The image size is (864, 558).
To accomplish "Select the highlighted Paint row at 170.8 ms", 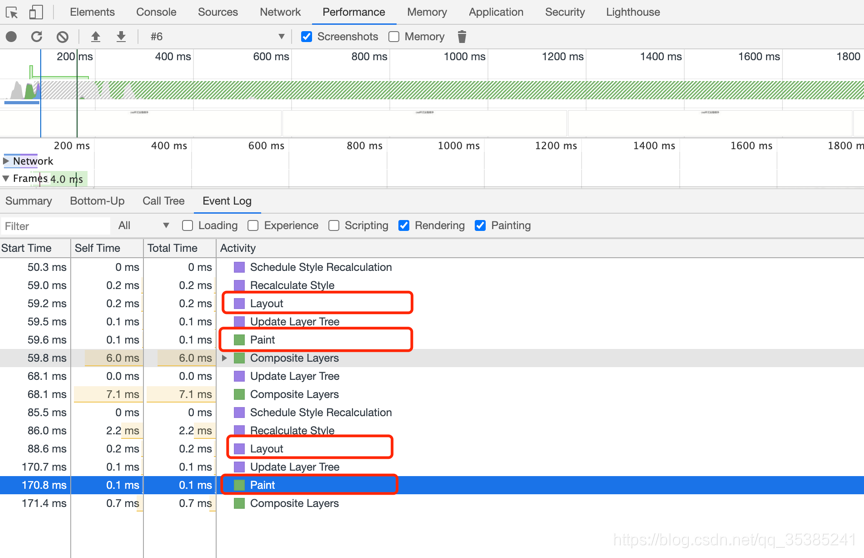I will (x=432, y=485).
